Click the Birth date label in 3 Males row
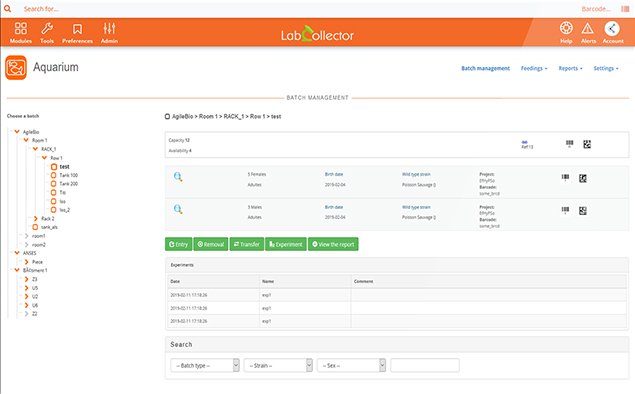 334,207
